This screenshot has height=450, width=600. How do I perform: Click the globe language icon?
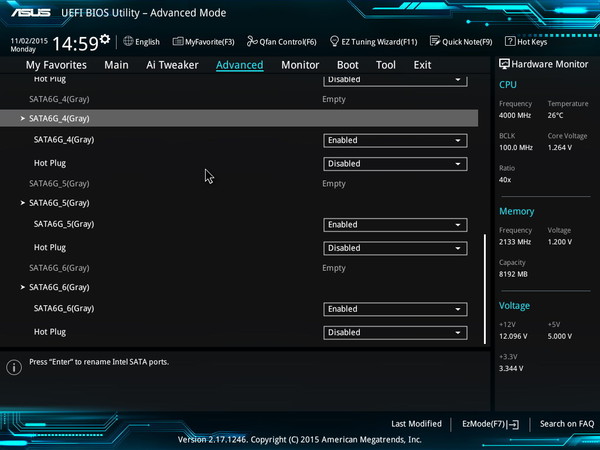click(x=128, y=41)
